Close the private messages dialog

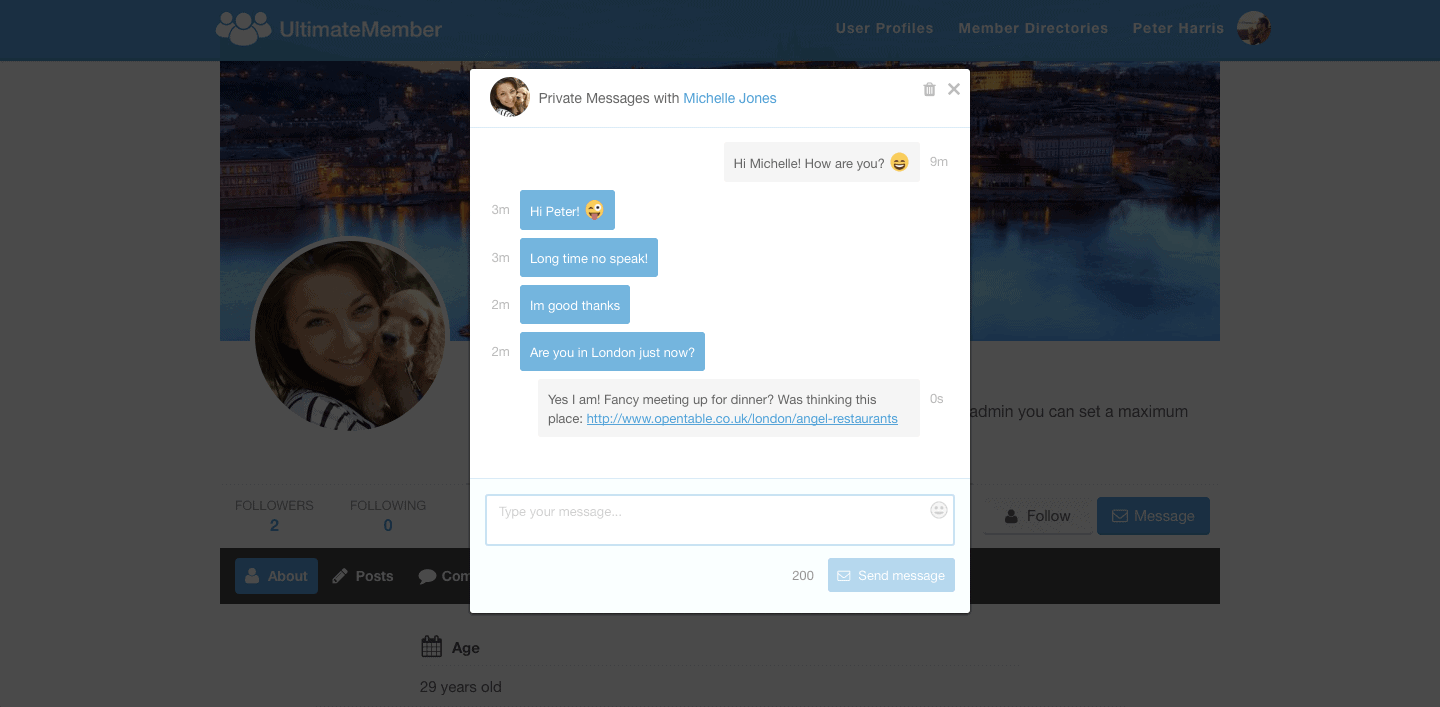tap(954, 89)
